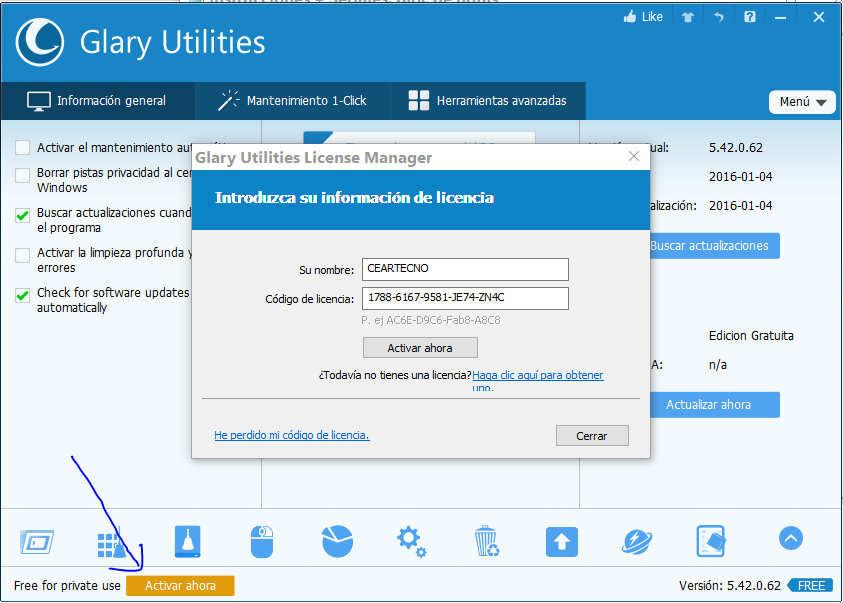Switch to Información general tab
The image size is (843, 603).
[x=97, y=100]
